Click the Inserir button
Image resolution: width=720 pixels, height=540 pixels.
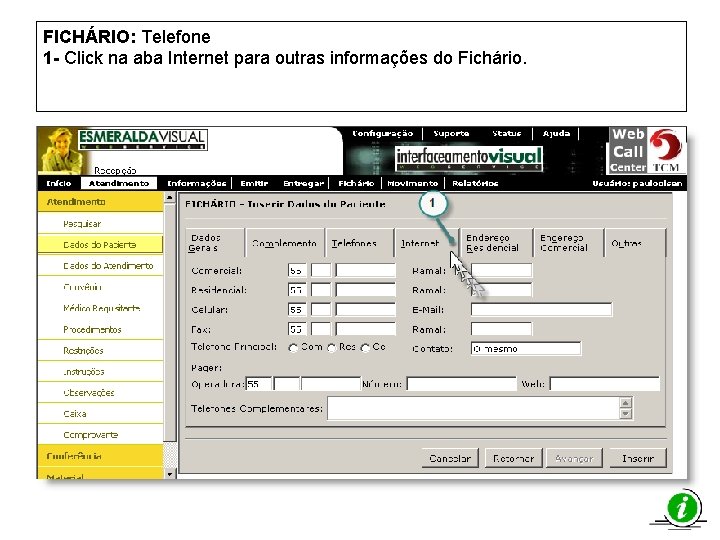(638, 458)
